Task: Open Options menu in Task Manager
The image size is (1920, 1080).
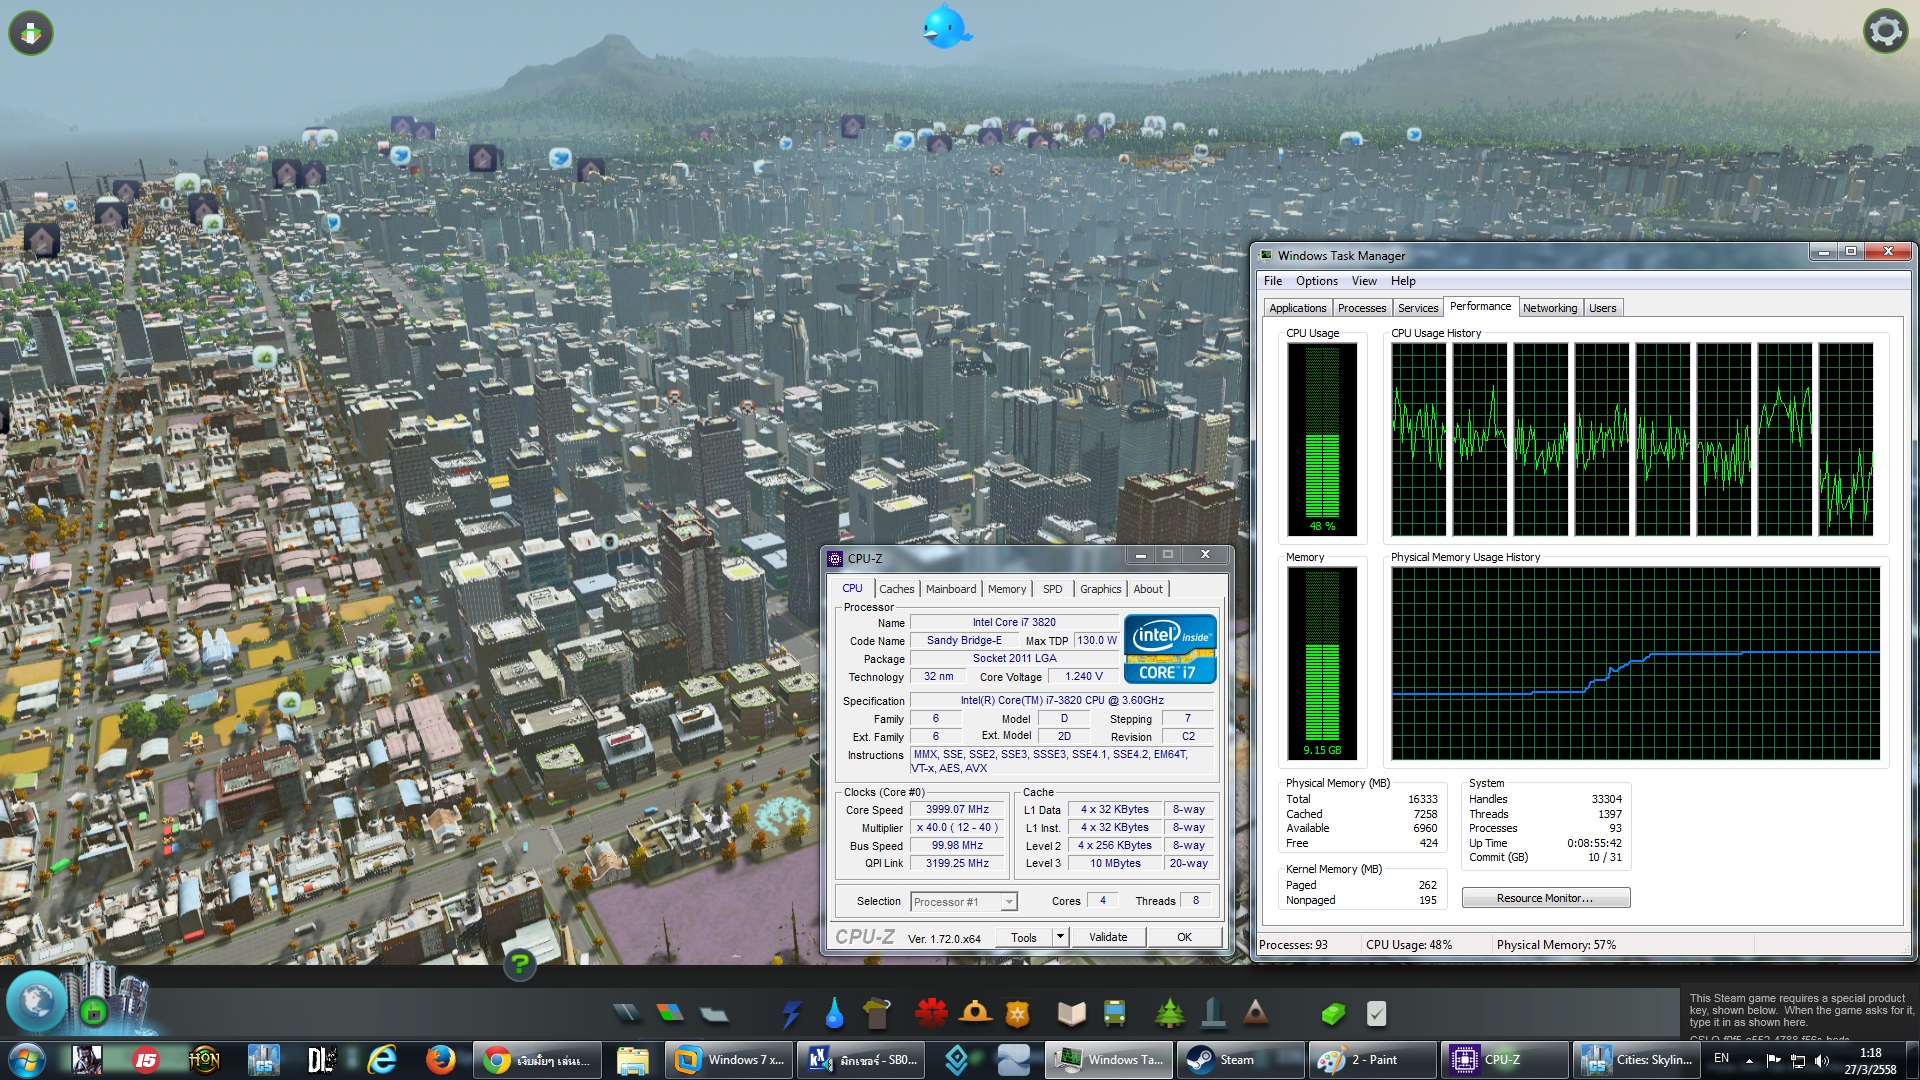Action: 1316,281
